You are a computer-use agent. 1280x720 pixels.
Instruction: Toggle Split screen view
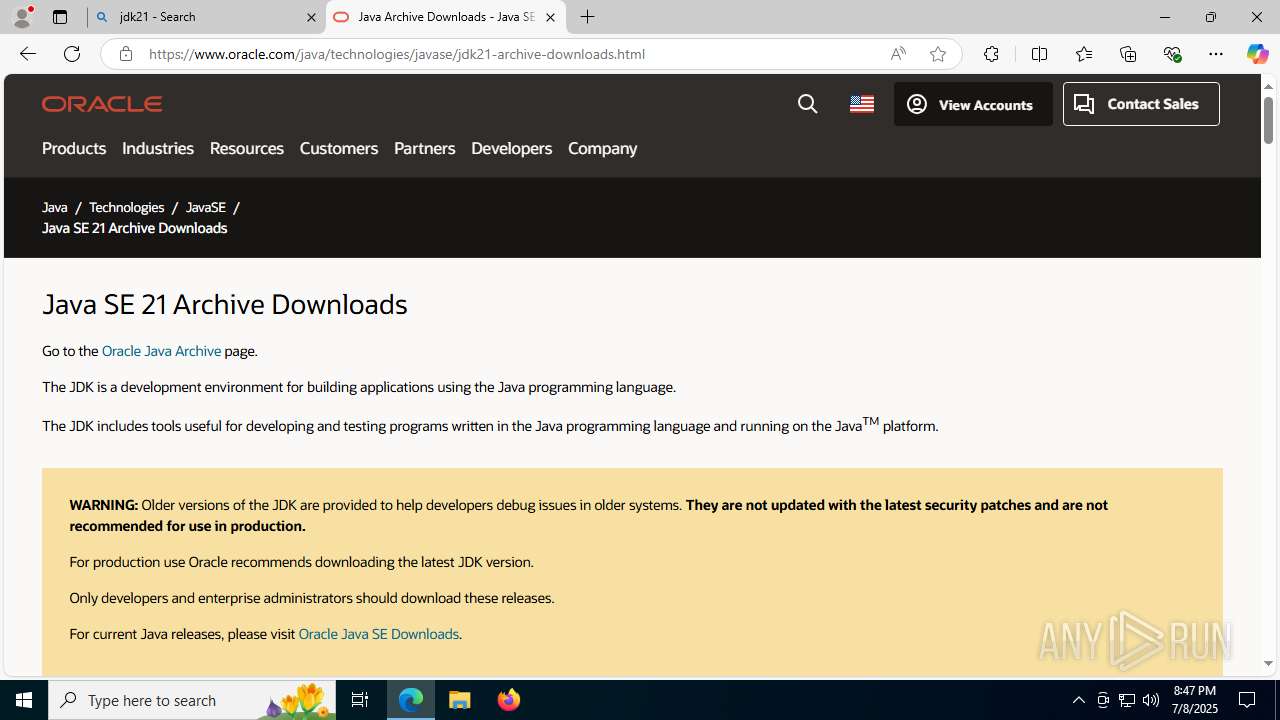(x=1039, y=54)
